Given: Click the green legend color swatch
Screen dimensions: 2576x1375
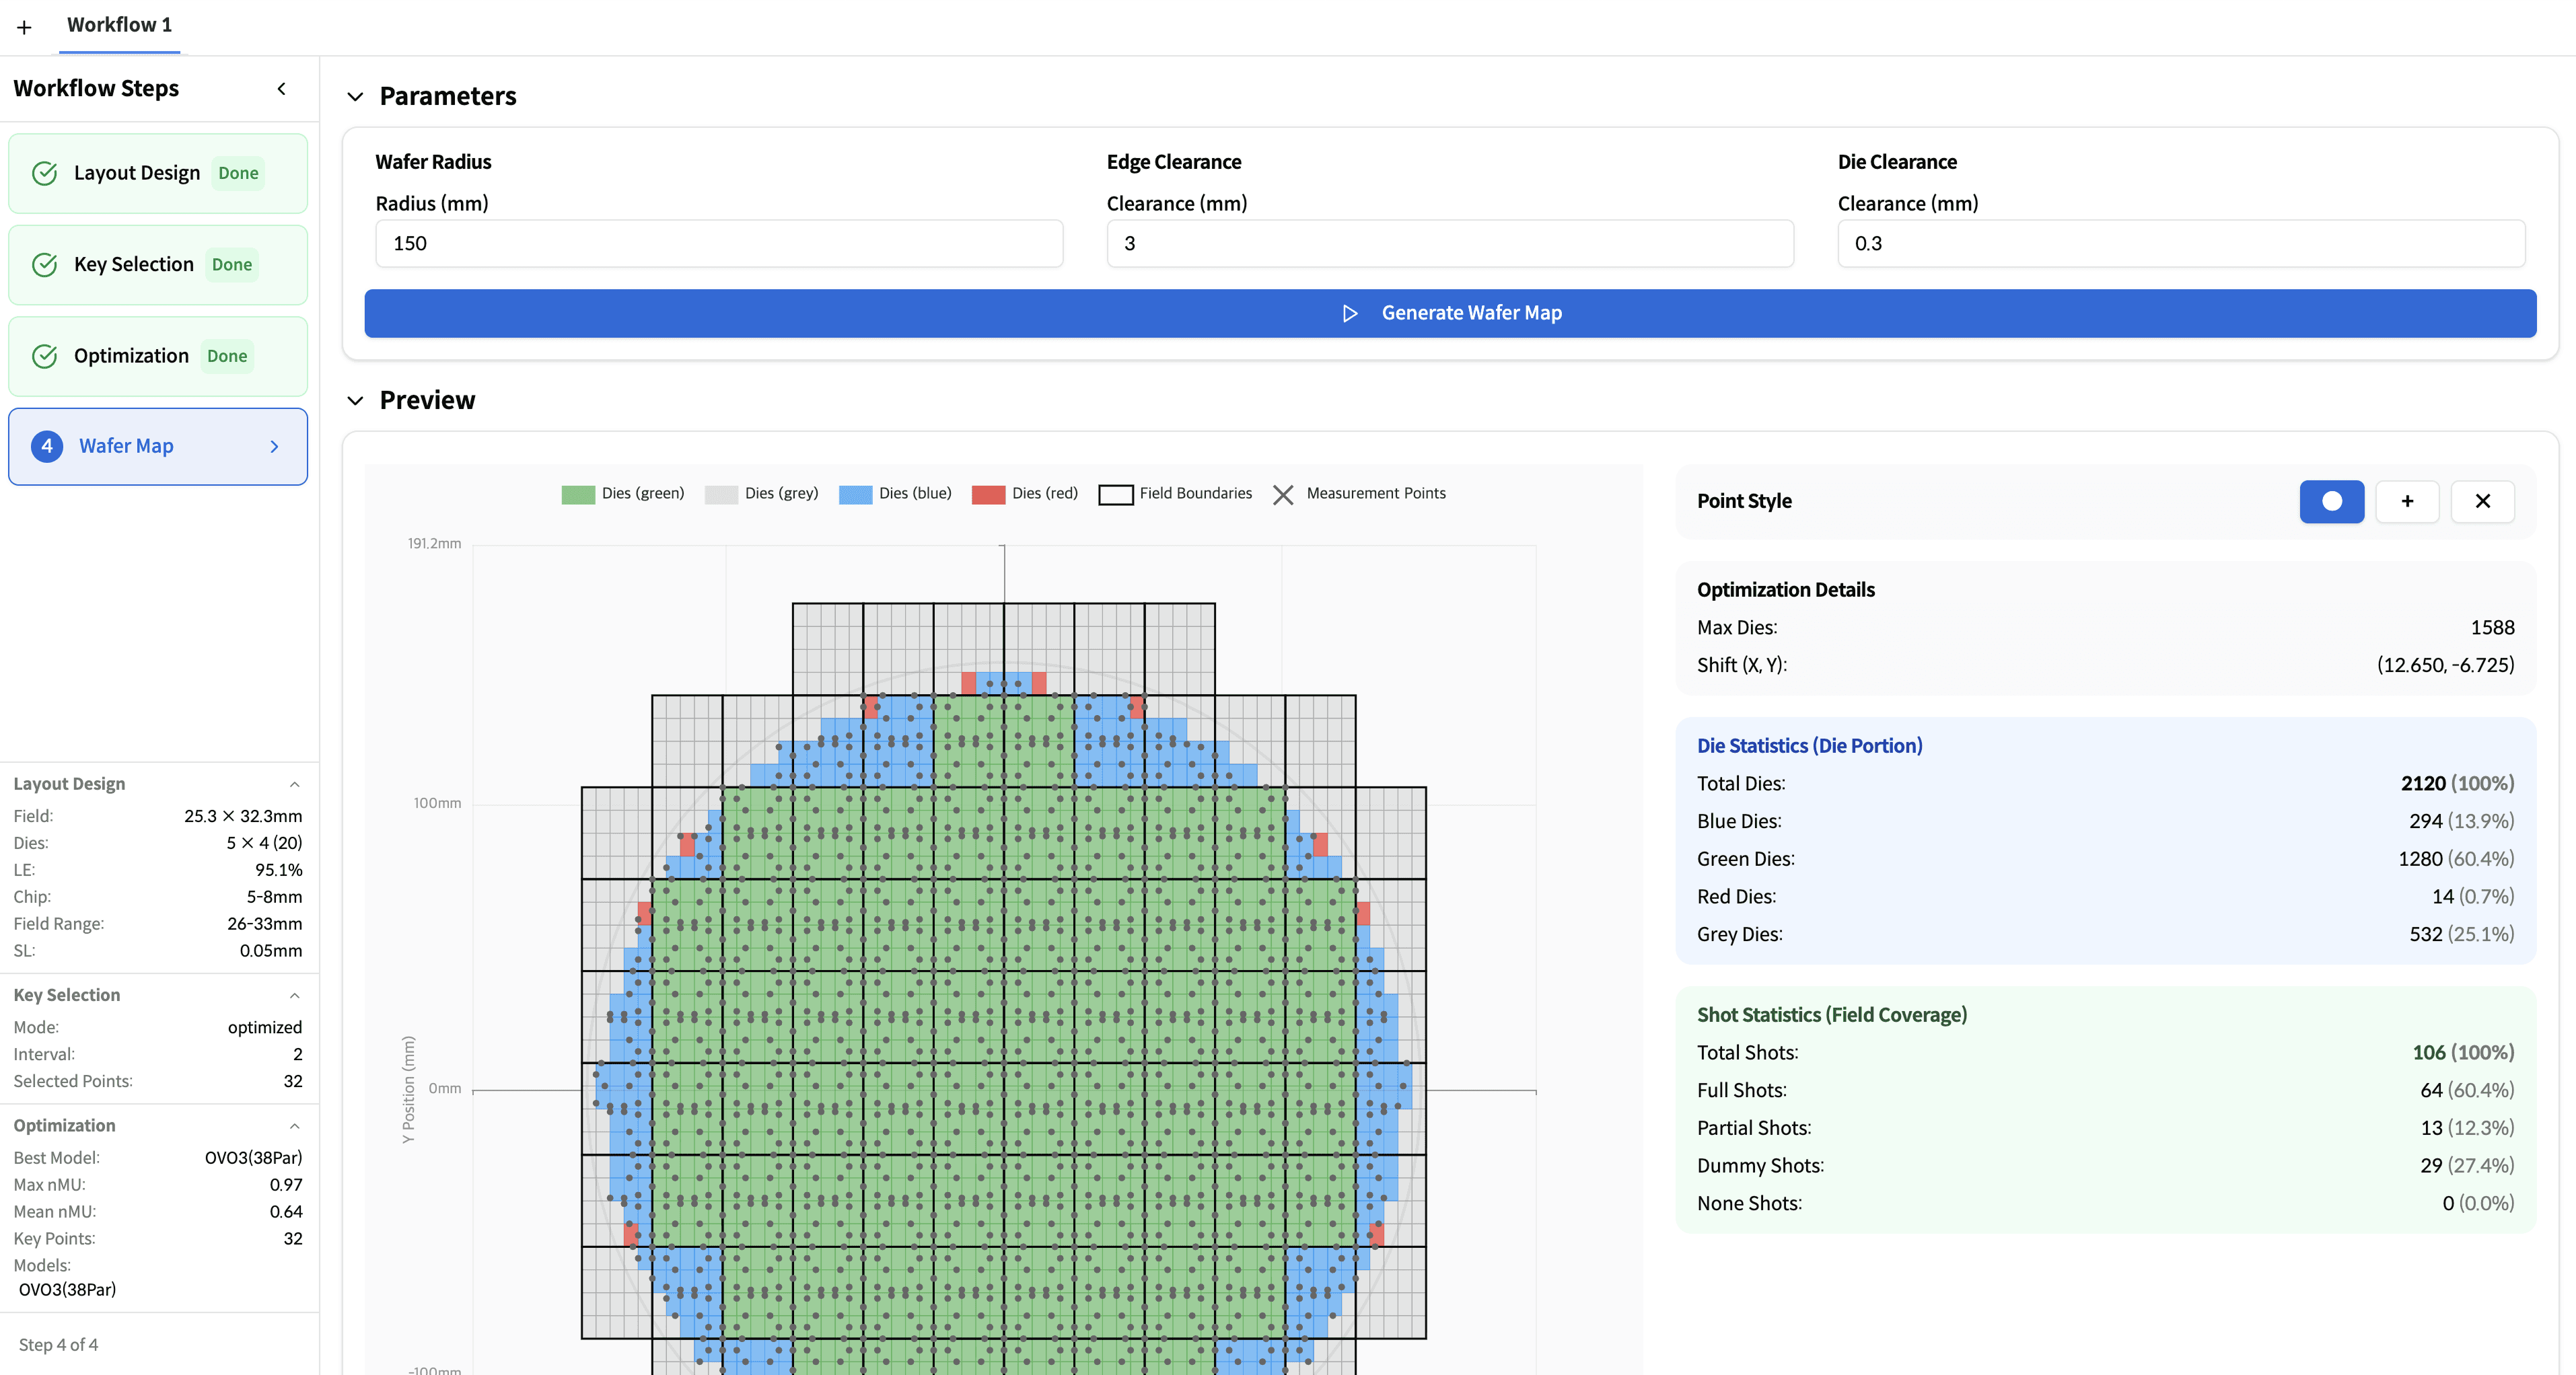Looking at the screenshot, I should (x=578, y=495).
